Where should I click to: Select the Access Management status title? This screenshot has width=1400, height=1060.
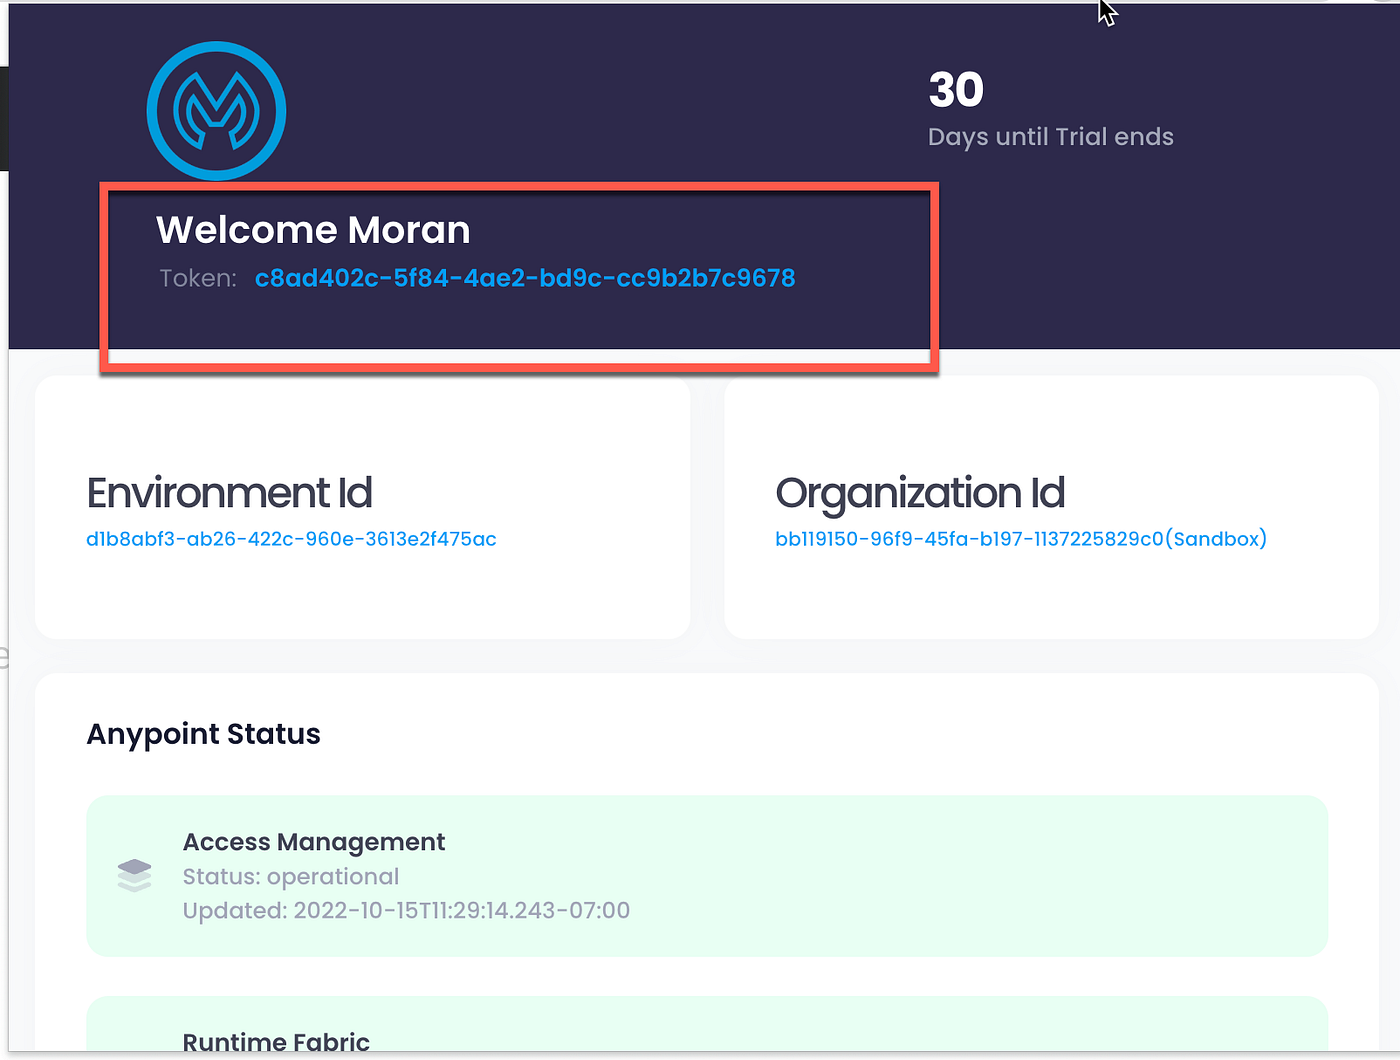pos(314,842)
